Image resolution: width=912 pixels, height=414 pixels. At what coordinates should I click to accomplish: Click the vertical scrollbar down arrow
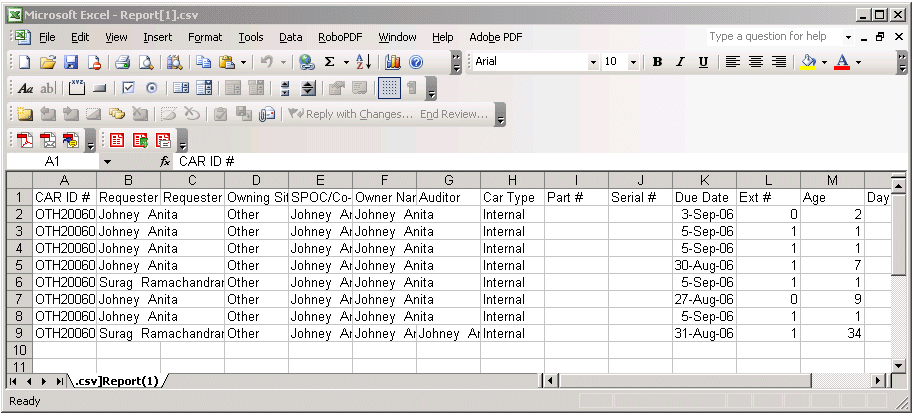(x=899, y=366)
